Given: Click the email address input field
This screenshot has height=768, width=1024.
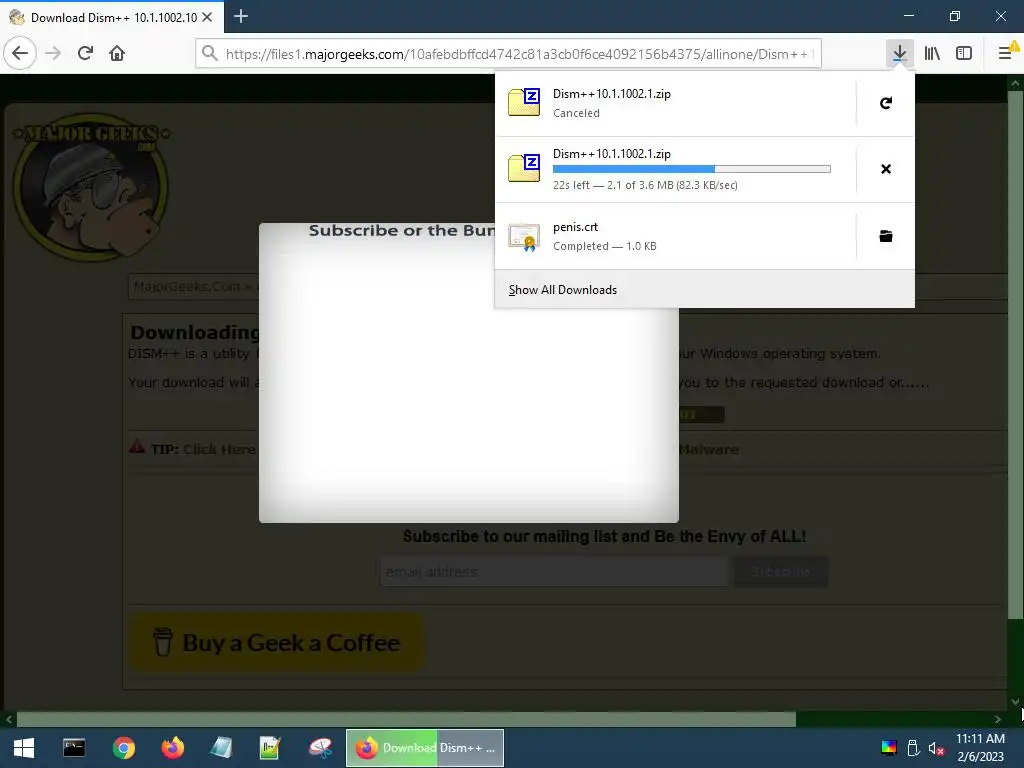Looking at the screenshot, I should pyautogui.click(x=554, y=571).
